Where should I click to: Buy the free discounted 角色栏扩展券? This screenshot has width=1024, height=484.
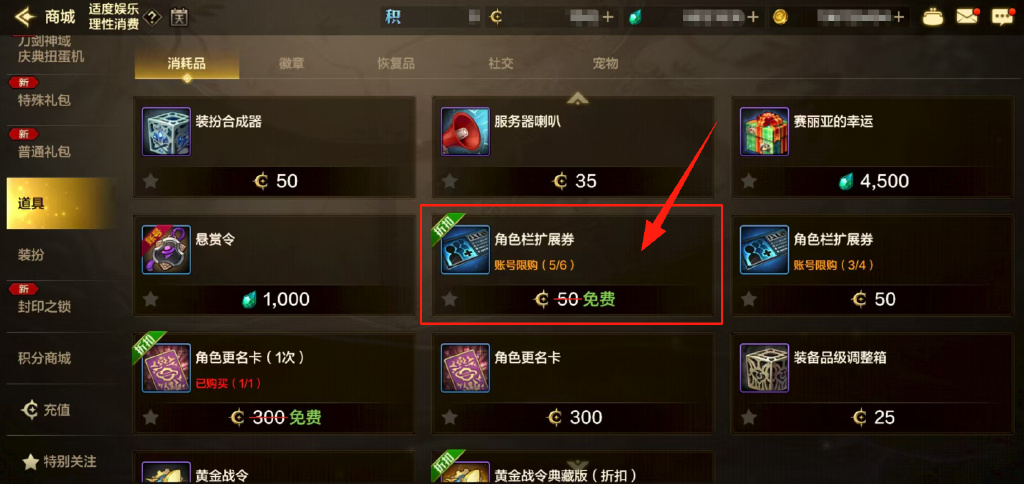572,266
